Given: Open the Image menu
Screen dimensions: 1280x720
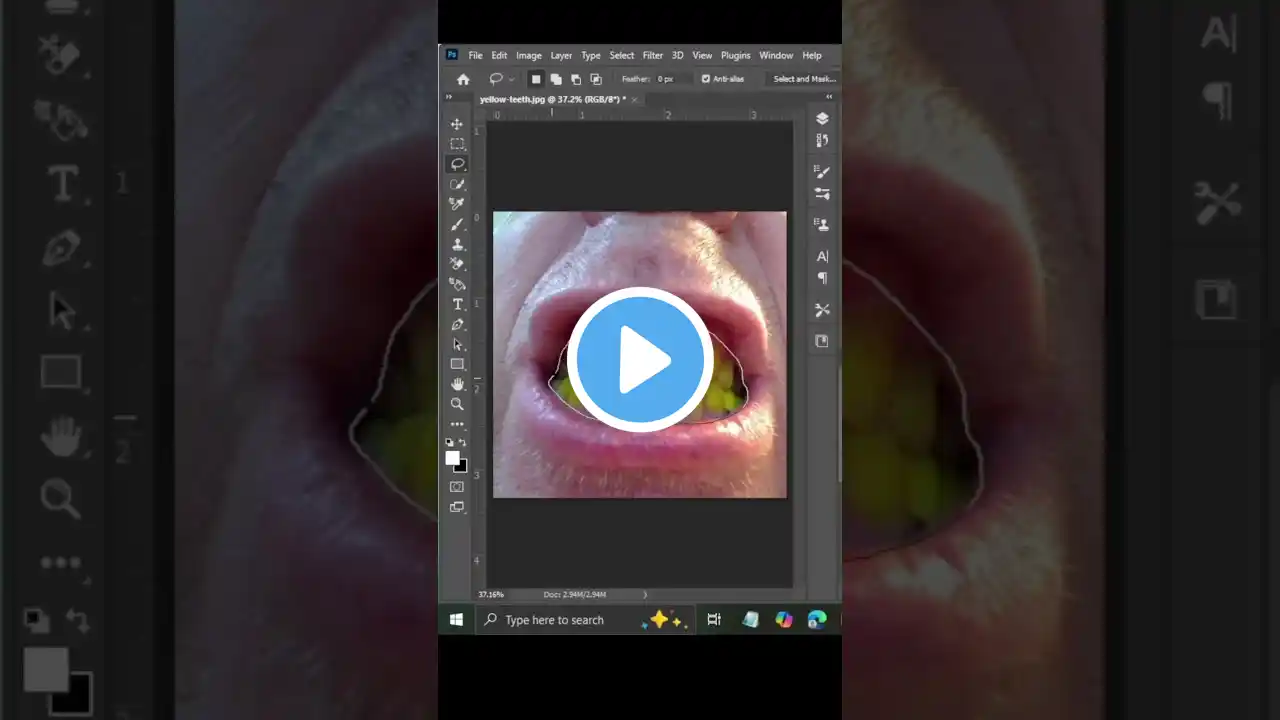Looking at the screenshot, I should pyautogui.click(x=529, y=56).
